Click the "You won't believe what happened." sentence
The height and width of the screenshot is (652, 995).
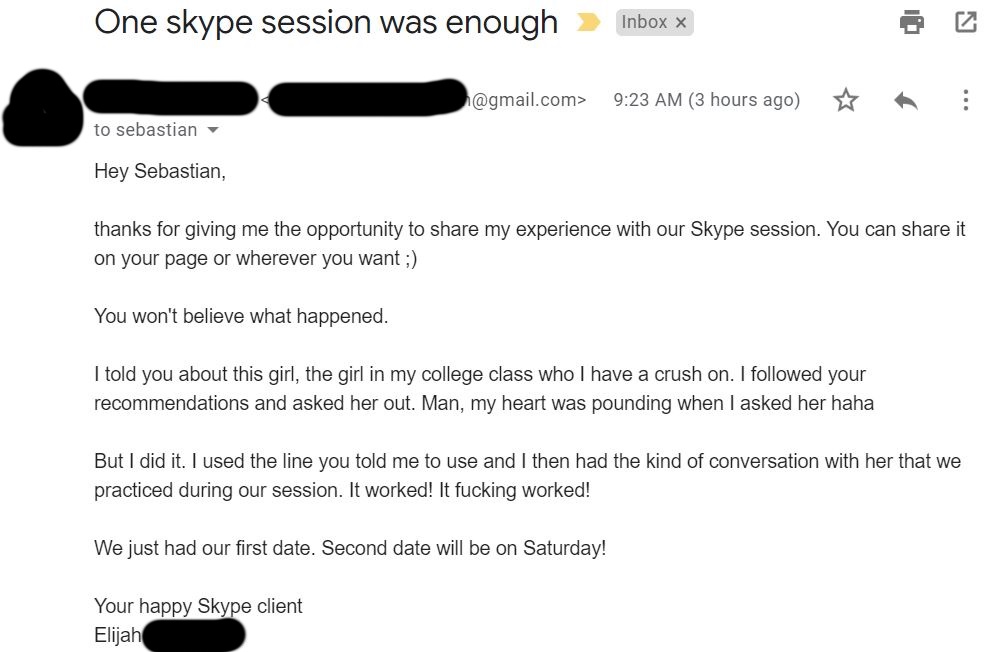[241, 317]
